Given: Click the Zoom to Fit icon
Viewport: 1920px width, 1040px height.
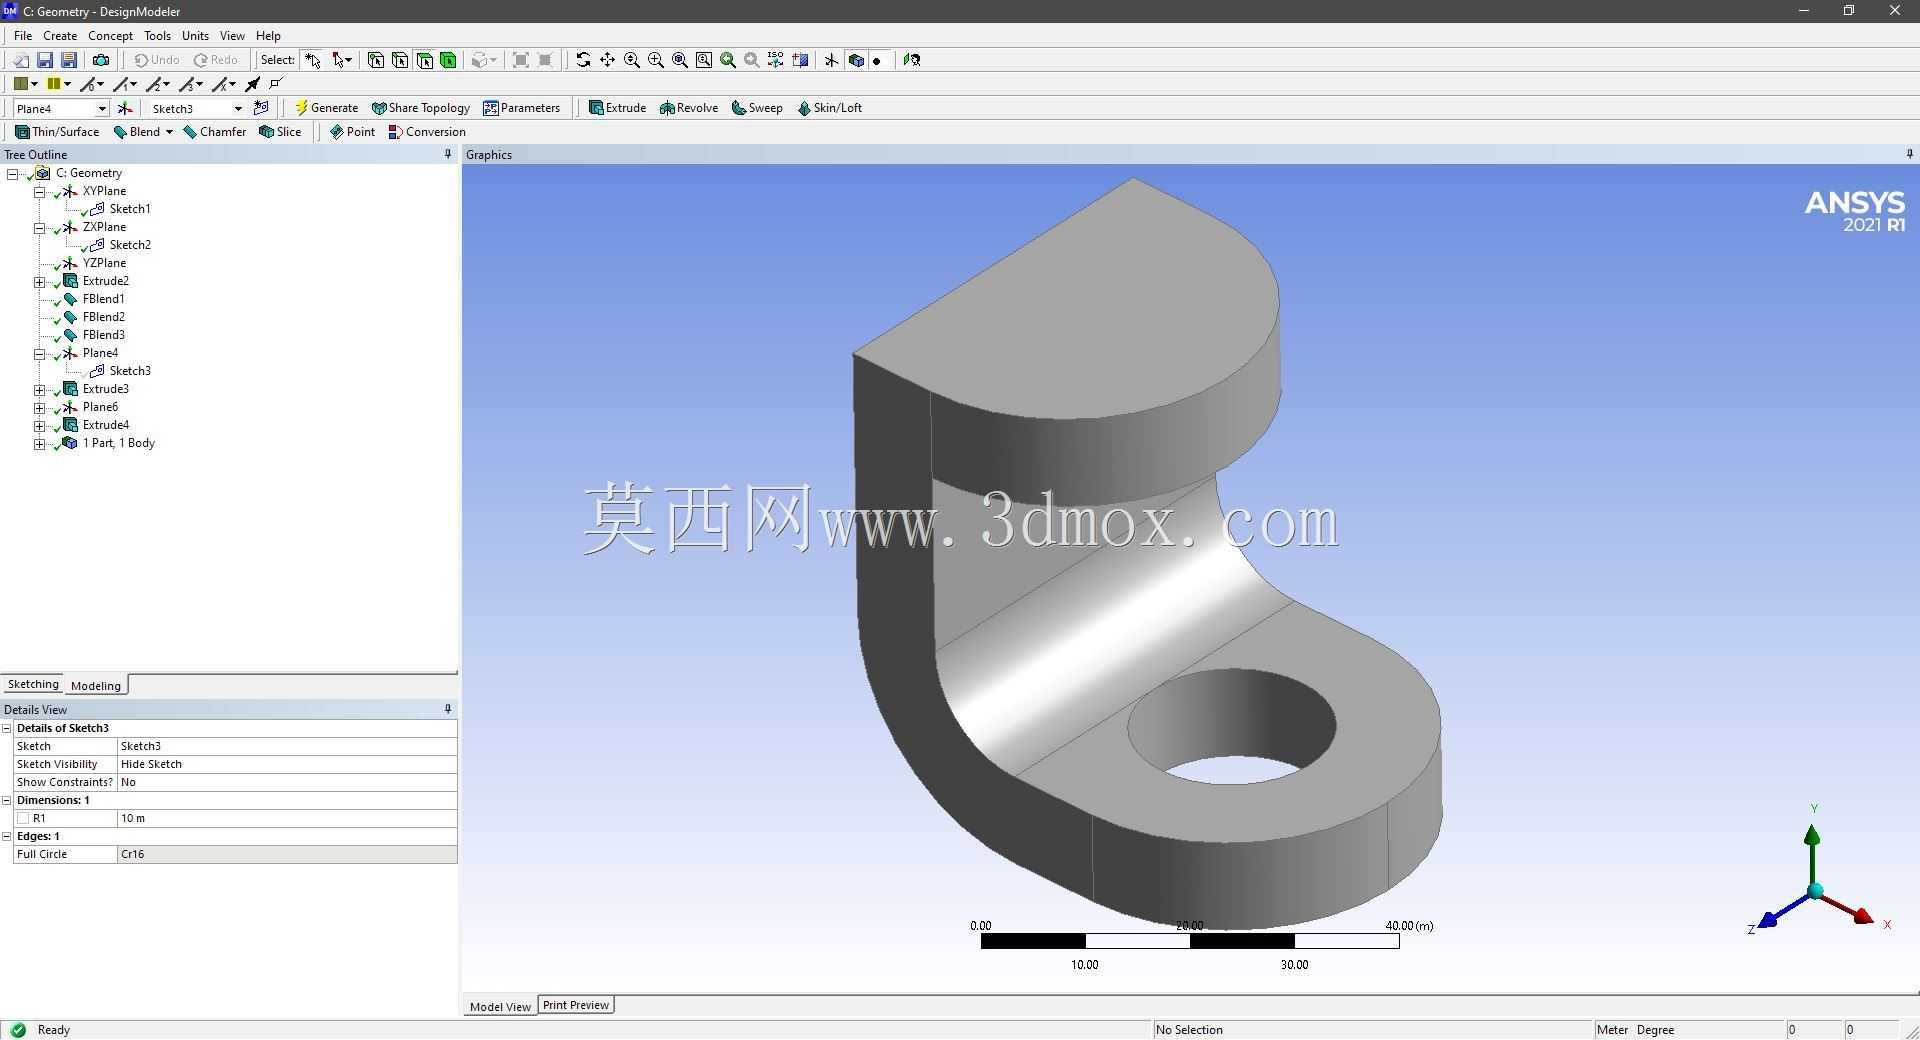Looking at the screenshot, I should pos(680,60).
